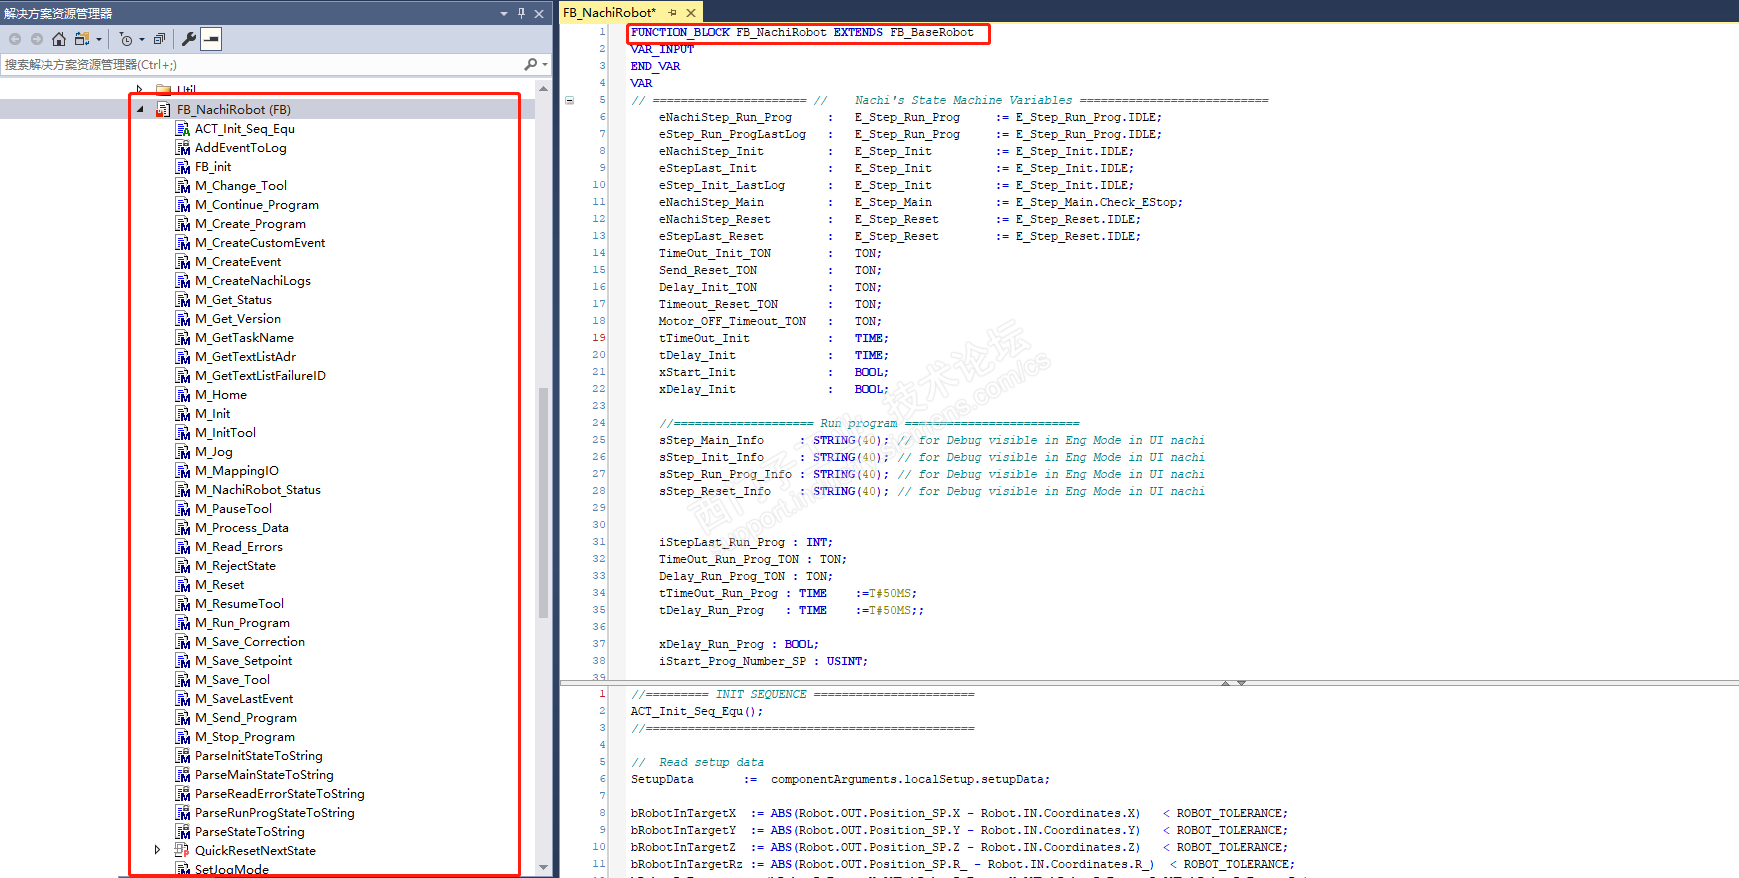This screenshot has width=1739, height=878.
Task: Select M_Continue_Program in the tree
Action: pos(257,205)
